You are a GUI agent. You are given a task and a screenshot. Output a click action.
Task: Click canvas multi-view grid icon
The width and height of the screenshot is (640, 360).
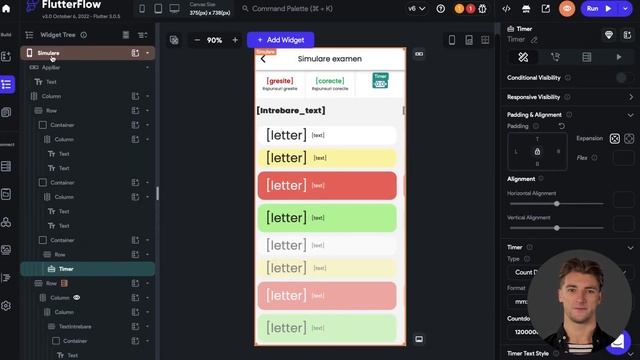click(485, 40)
